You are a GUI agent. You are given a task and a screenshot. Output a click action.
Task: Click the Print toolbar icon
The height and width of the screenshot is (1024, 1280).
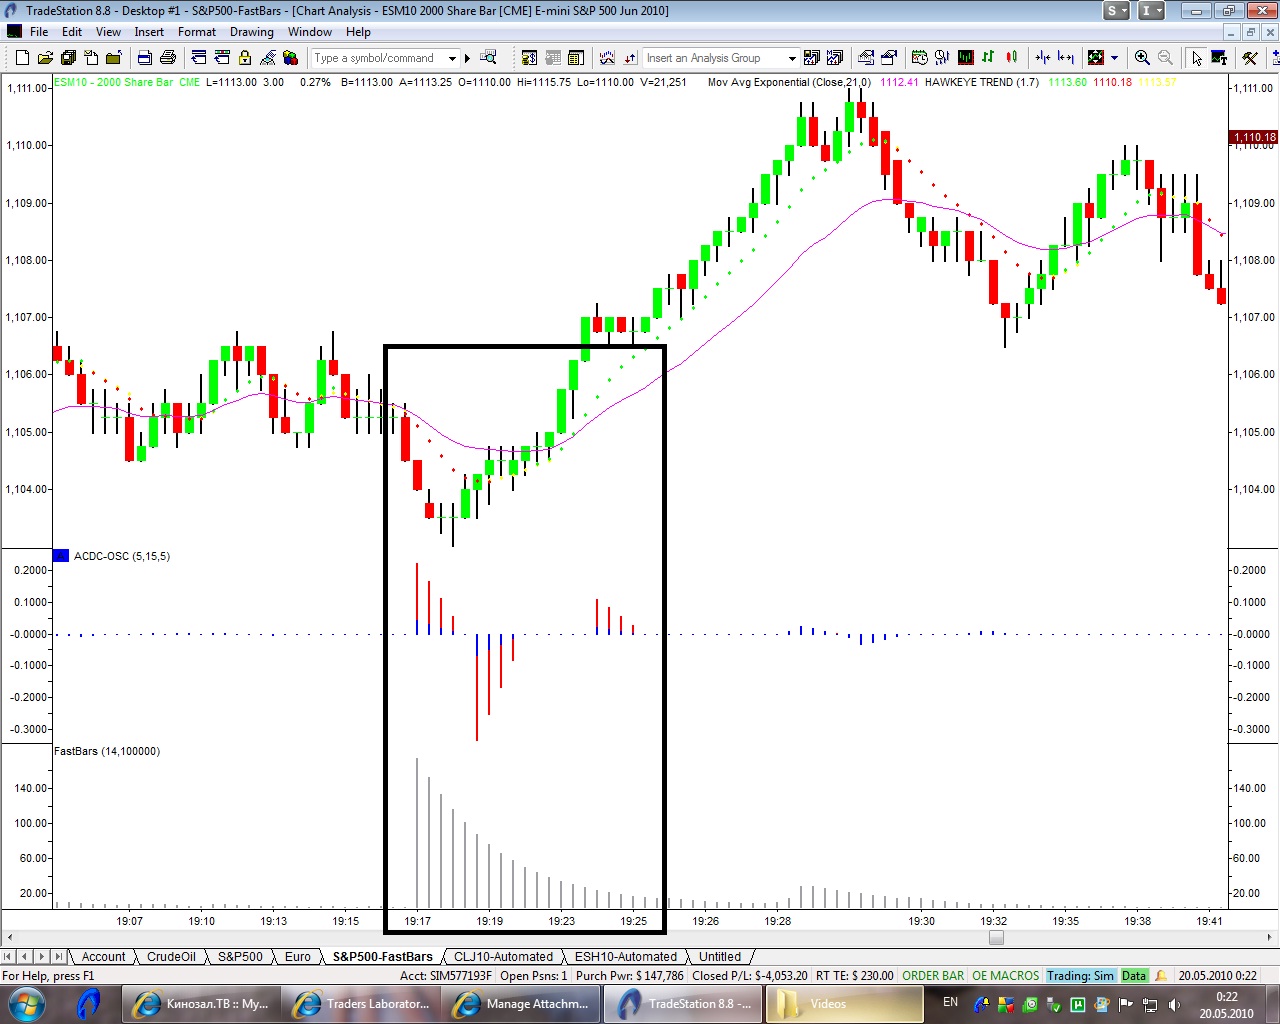(x=168, y=58)
